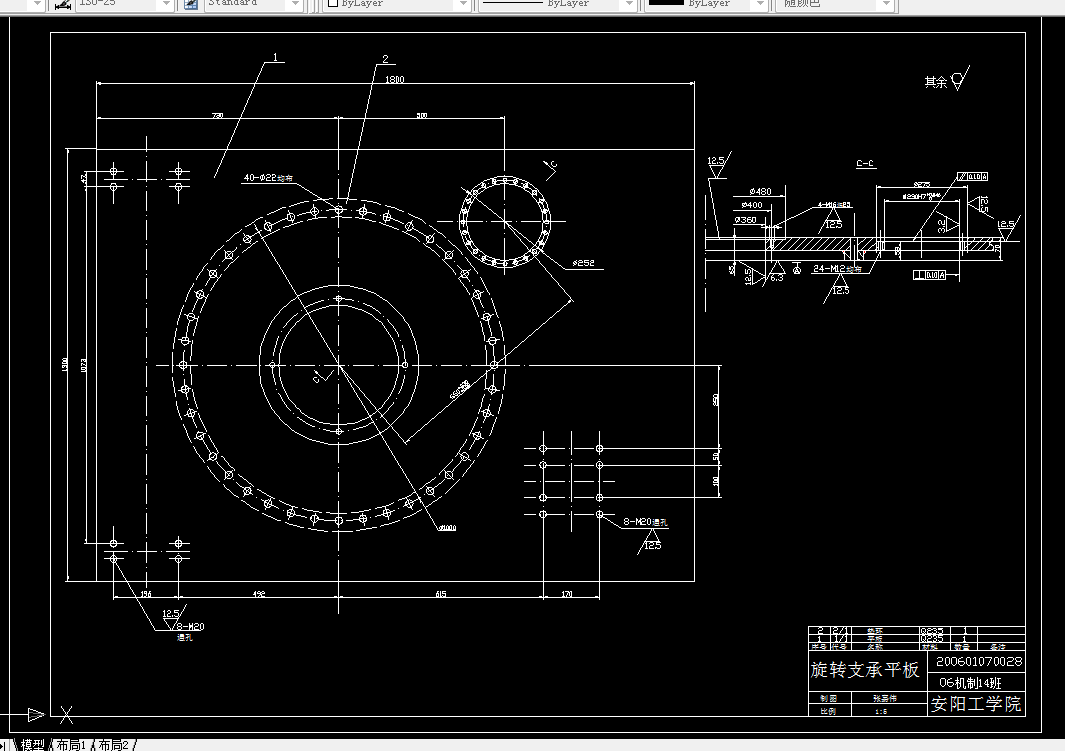Image resolution: width=1065 pixels, height=751 pixels.
Task: Click the surface roughness symbol beside 其余
Action: [960, 79]
